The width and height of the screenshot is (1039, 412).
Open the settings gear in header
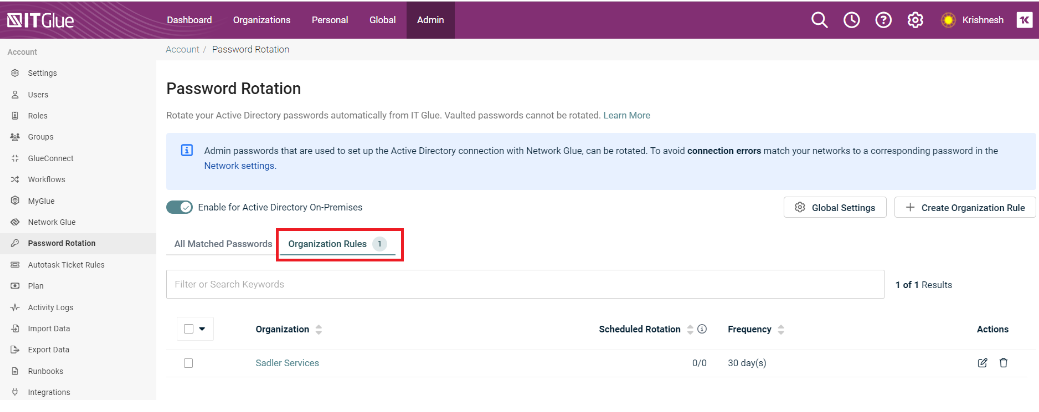pos(915,21)
